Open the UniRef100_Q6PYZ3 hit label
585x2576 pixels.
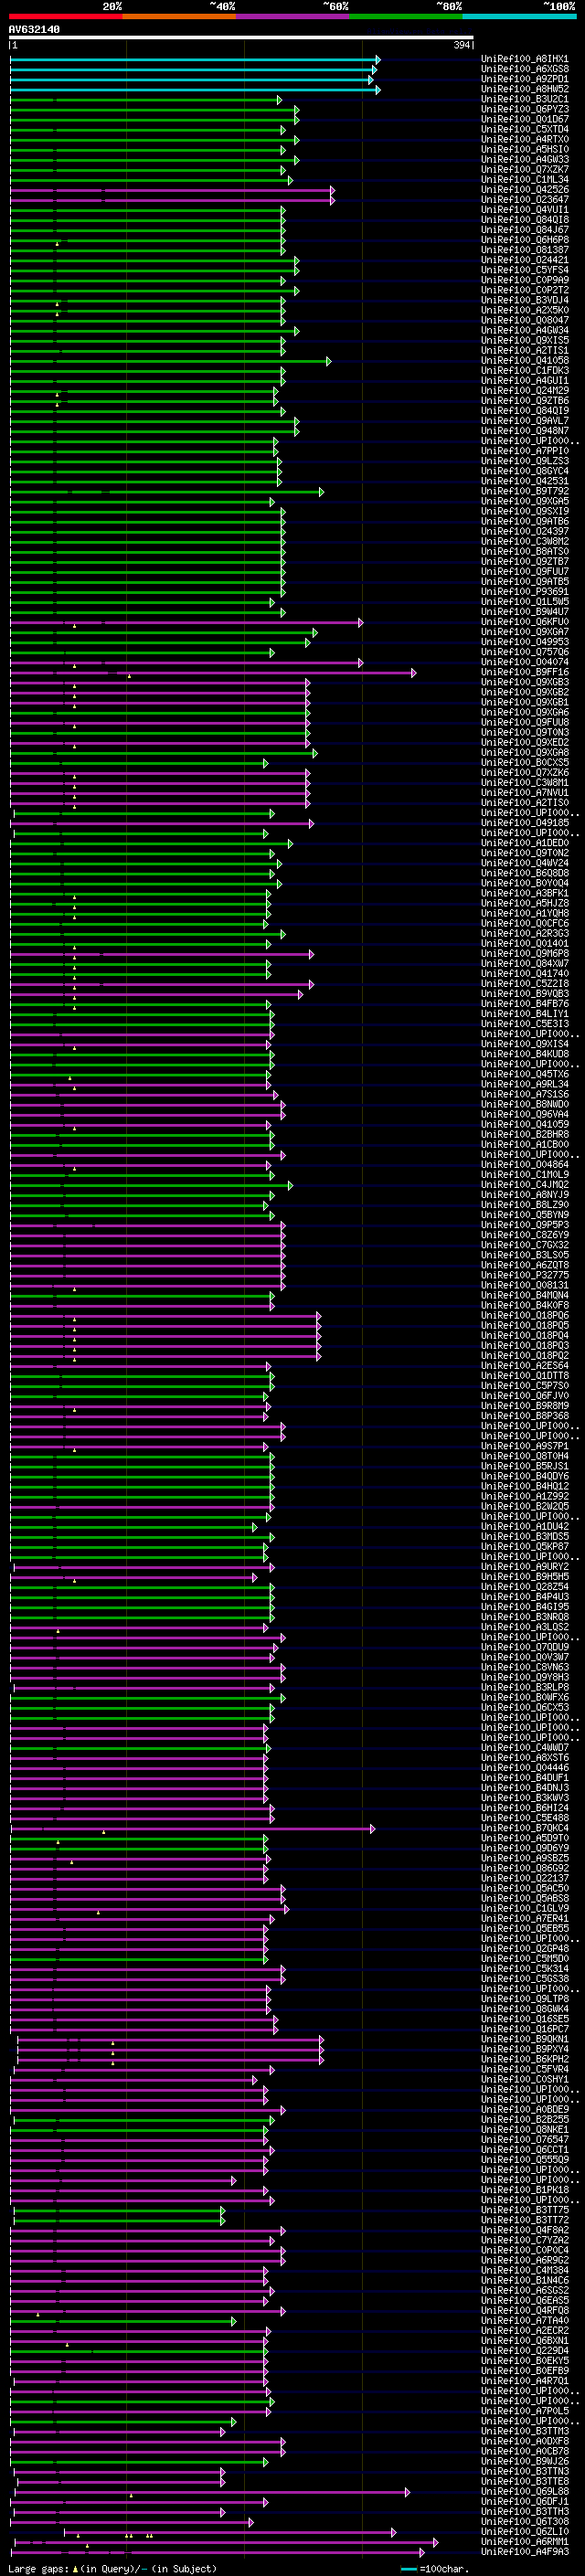click(x=525, y=110)
